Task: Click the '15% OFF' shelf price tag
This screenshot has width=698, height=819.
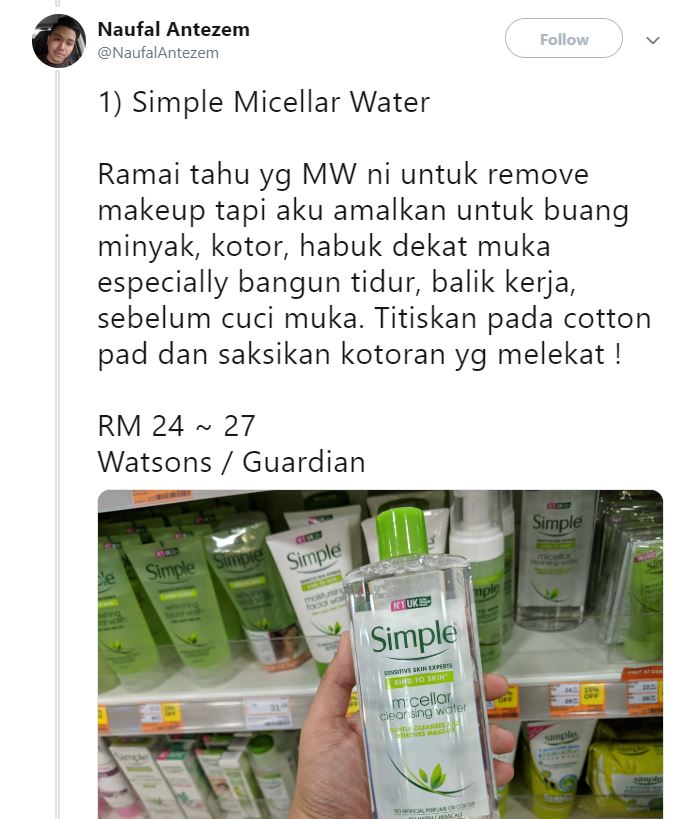Action: click(x=591, y=693)
